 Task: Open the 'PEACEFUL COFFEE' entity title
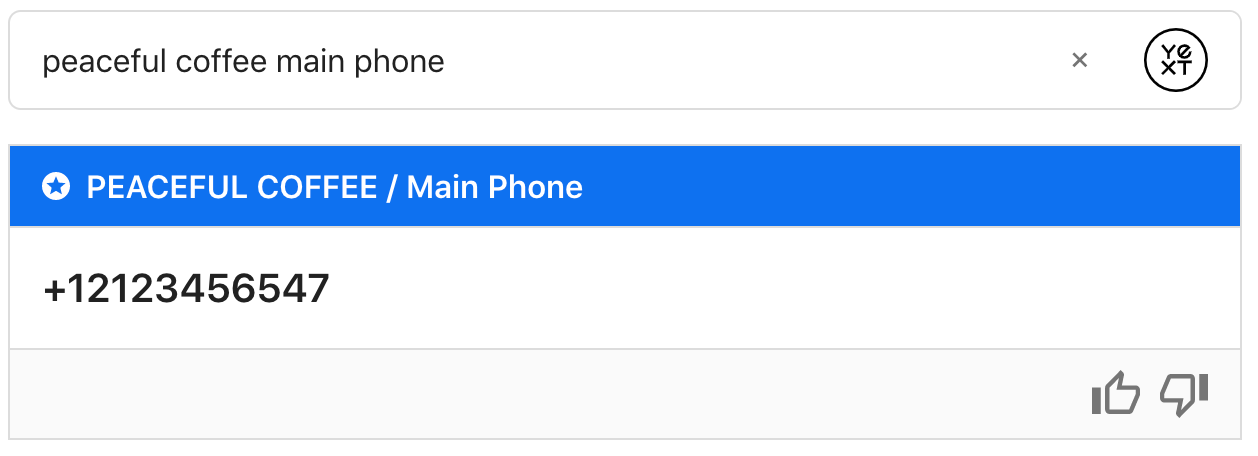point(232,187)
